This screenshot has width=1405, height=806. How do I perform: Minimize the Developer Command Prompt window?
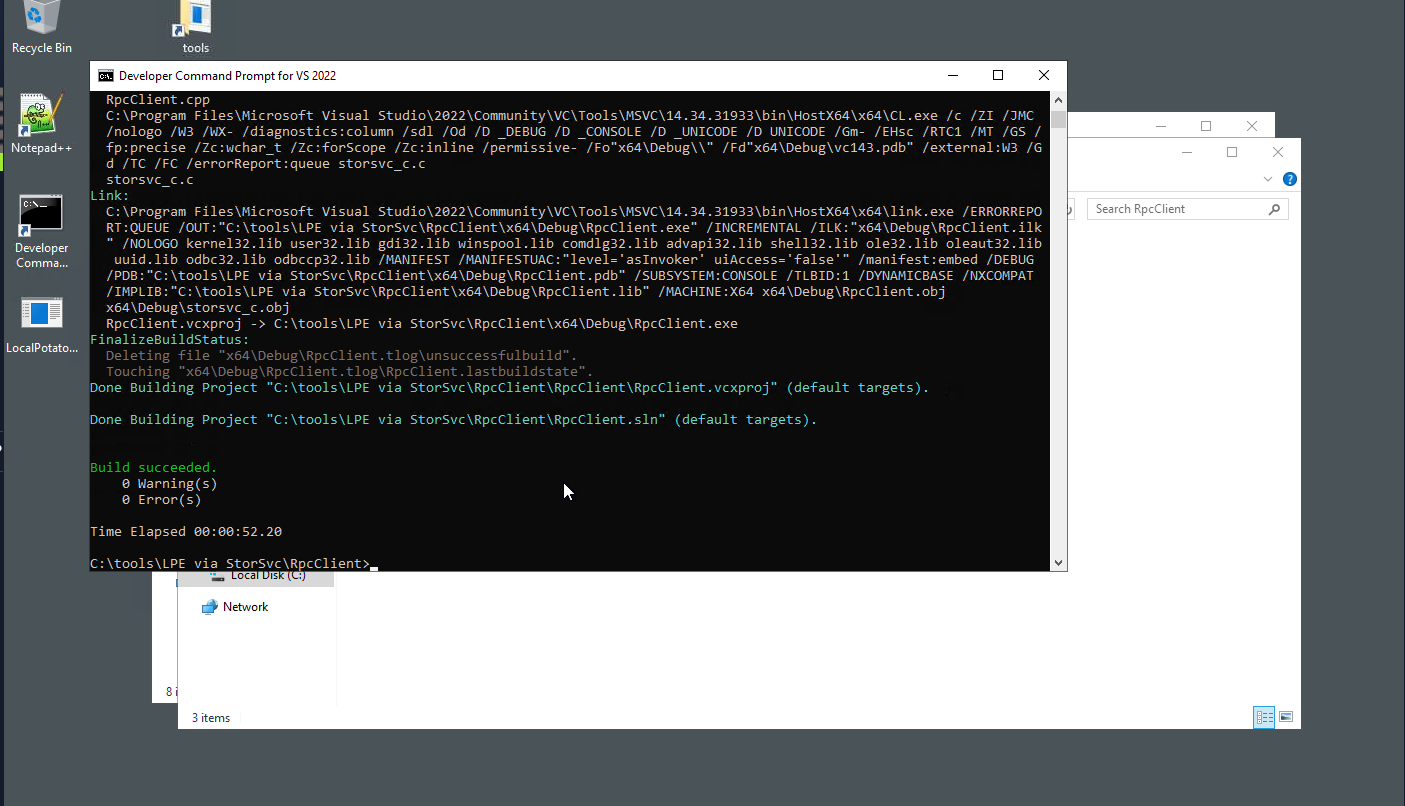pos(952,76)
